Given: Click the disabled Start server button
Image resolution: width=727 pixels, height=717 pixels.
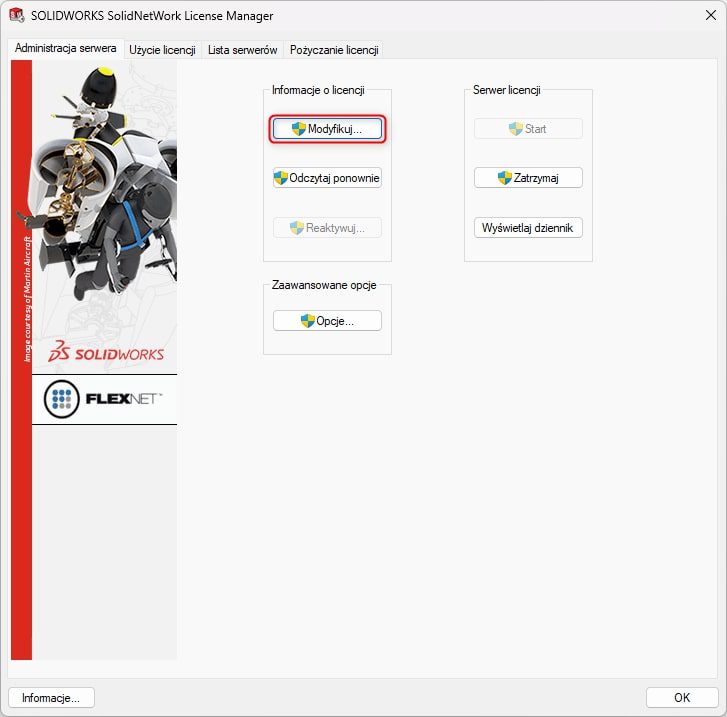Looking at the screenshot, I should [x=528, y=129].
